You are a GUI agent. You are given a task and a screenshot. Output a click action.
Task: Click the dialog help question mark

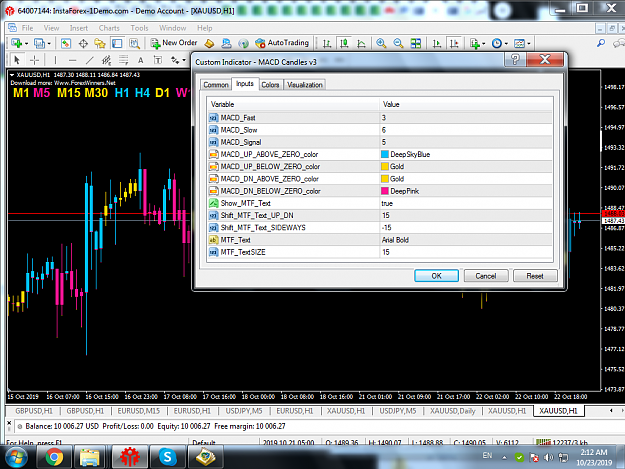coord(515,60)
